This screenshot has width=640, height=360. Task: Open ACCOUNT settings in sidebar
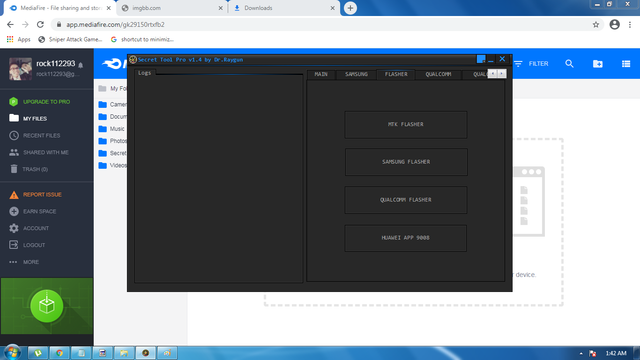(29, 228)
